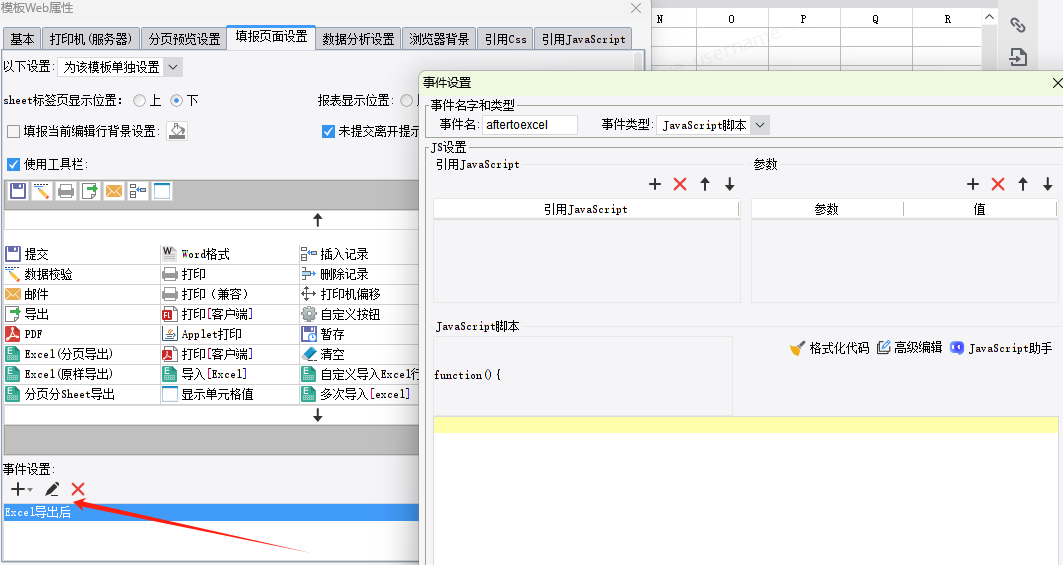Toggle 填报当前编辑行背景设置 checkbox

14,132
